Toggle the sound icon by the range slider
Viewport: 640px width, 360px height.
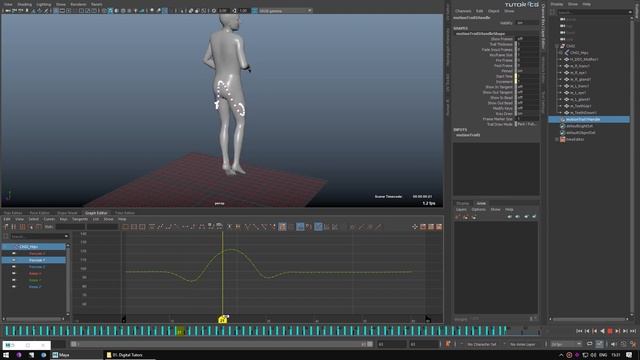click(x=613, y=344)
